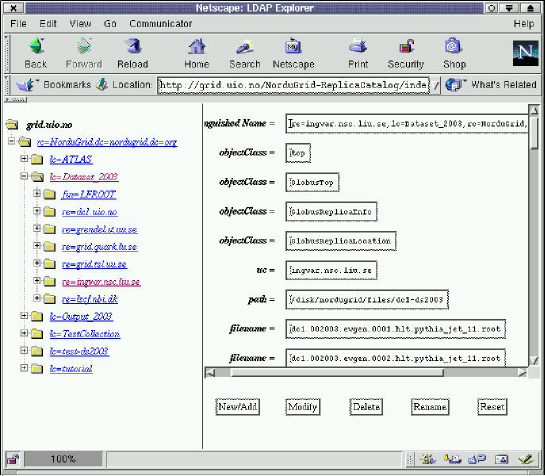545x476 pixels.
Task: Click the Shop toolbar icon
Action: (453, 46)
